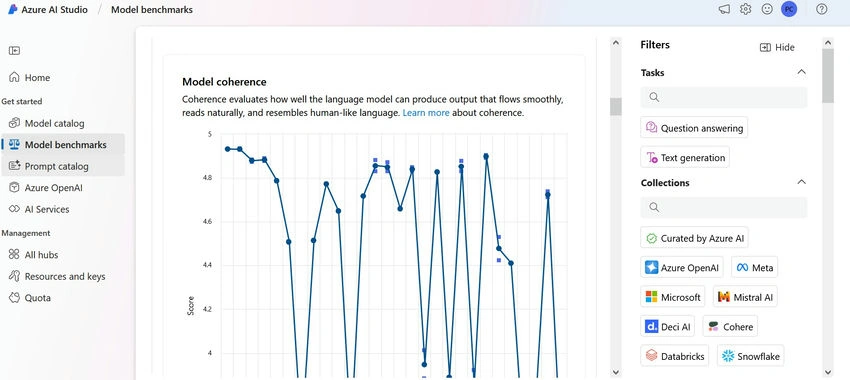Click the Model benchmarks scale icon

coord(15,145)
